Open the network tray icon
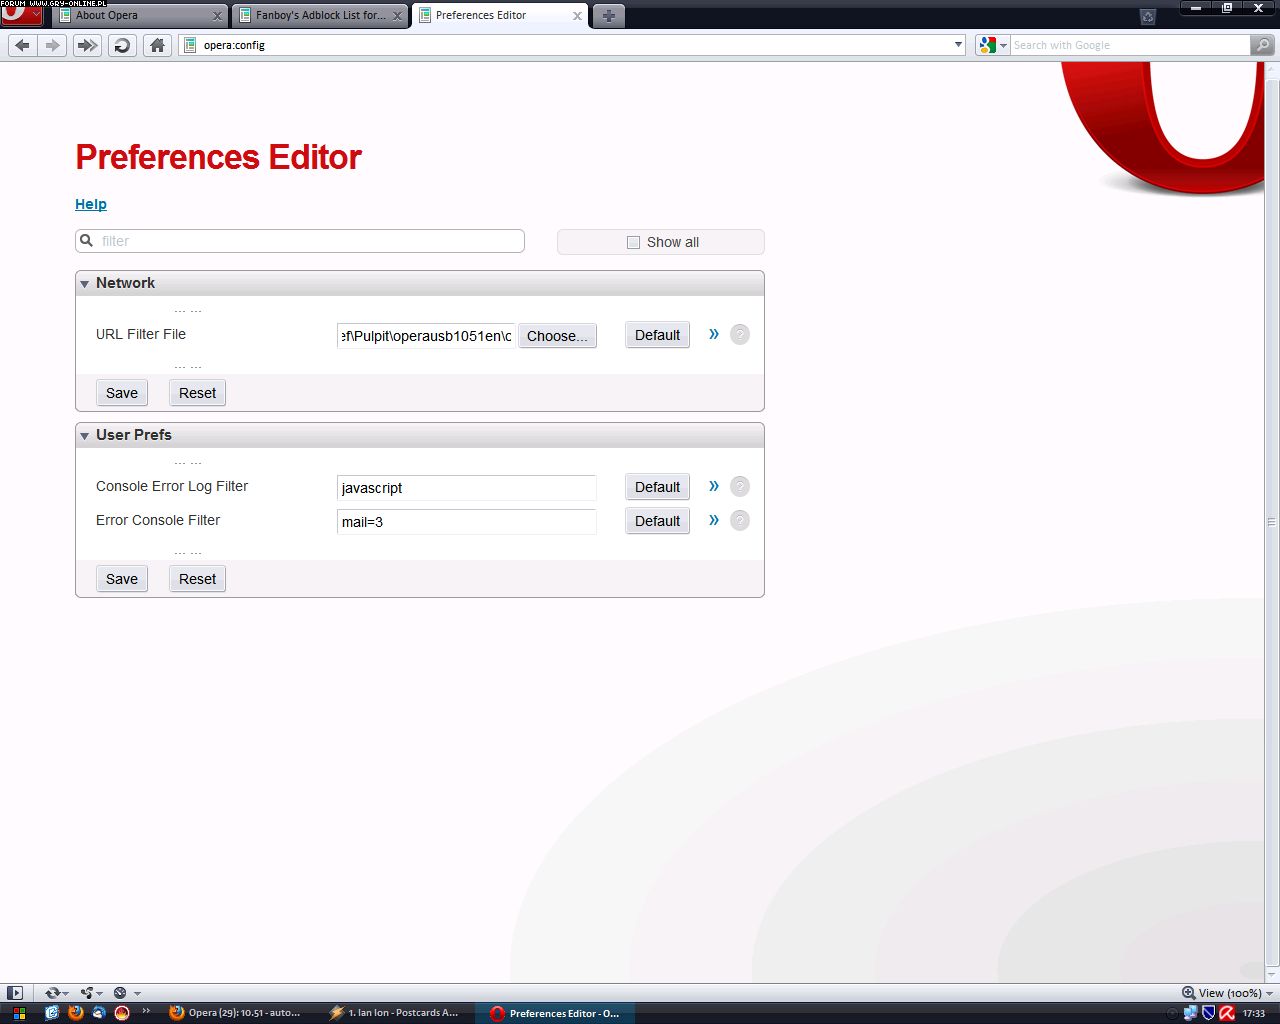The image size is (1280, 1024). click(x=1190, y=1013)
